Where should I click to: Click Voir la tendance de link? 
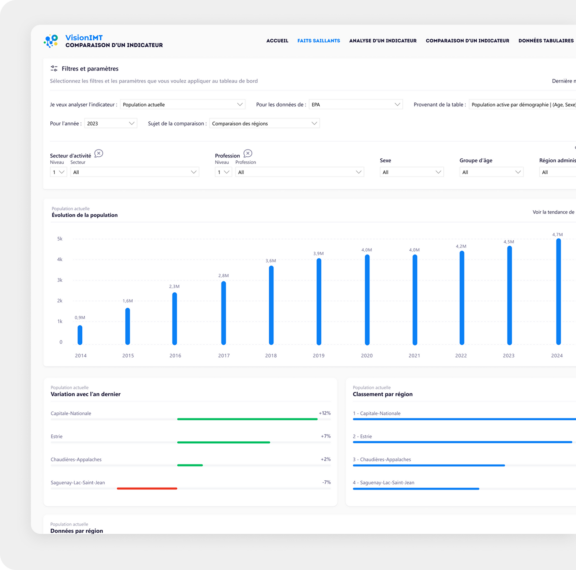click(553, 212)
